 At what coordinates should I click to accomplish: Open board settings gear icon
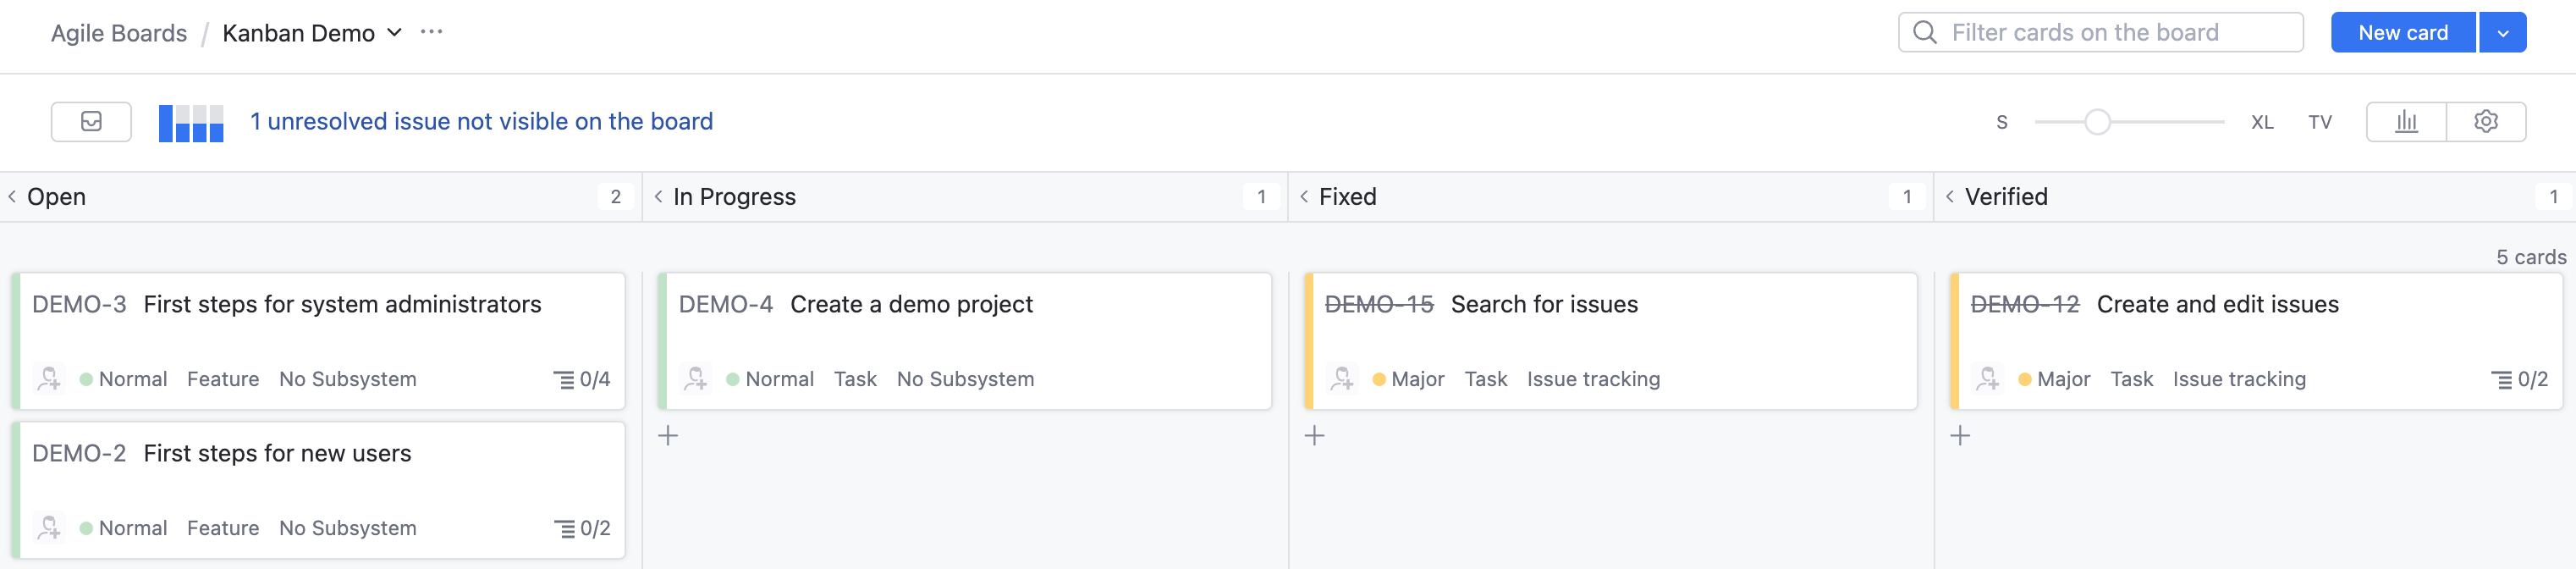pos(2486,122)
